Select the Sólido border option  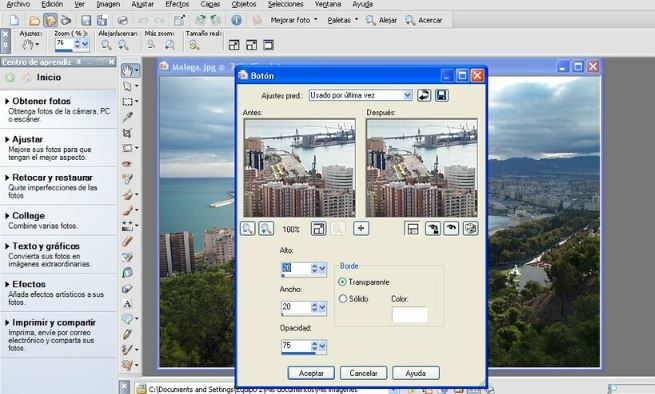(353, 299)
